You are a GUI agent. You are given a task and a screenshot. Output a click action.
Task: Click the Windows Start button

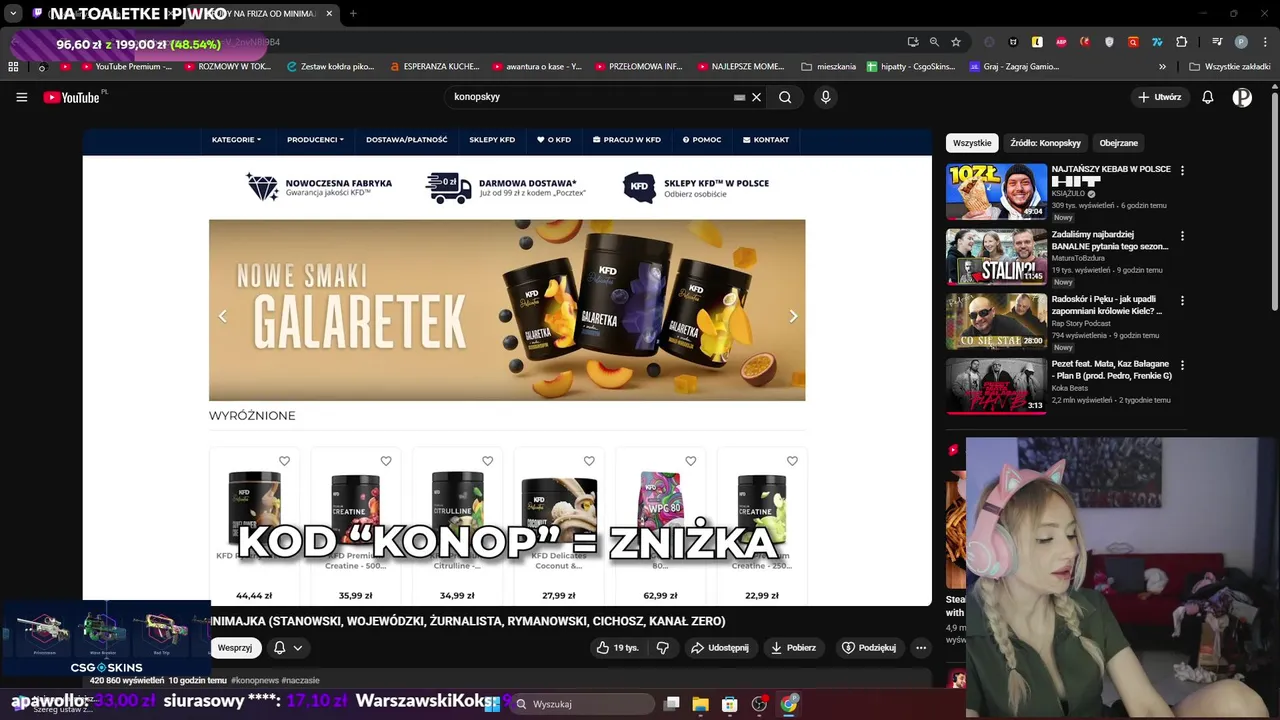(491, 704)
